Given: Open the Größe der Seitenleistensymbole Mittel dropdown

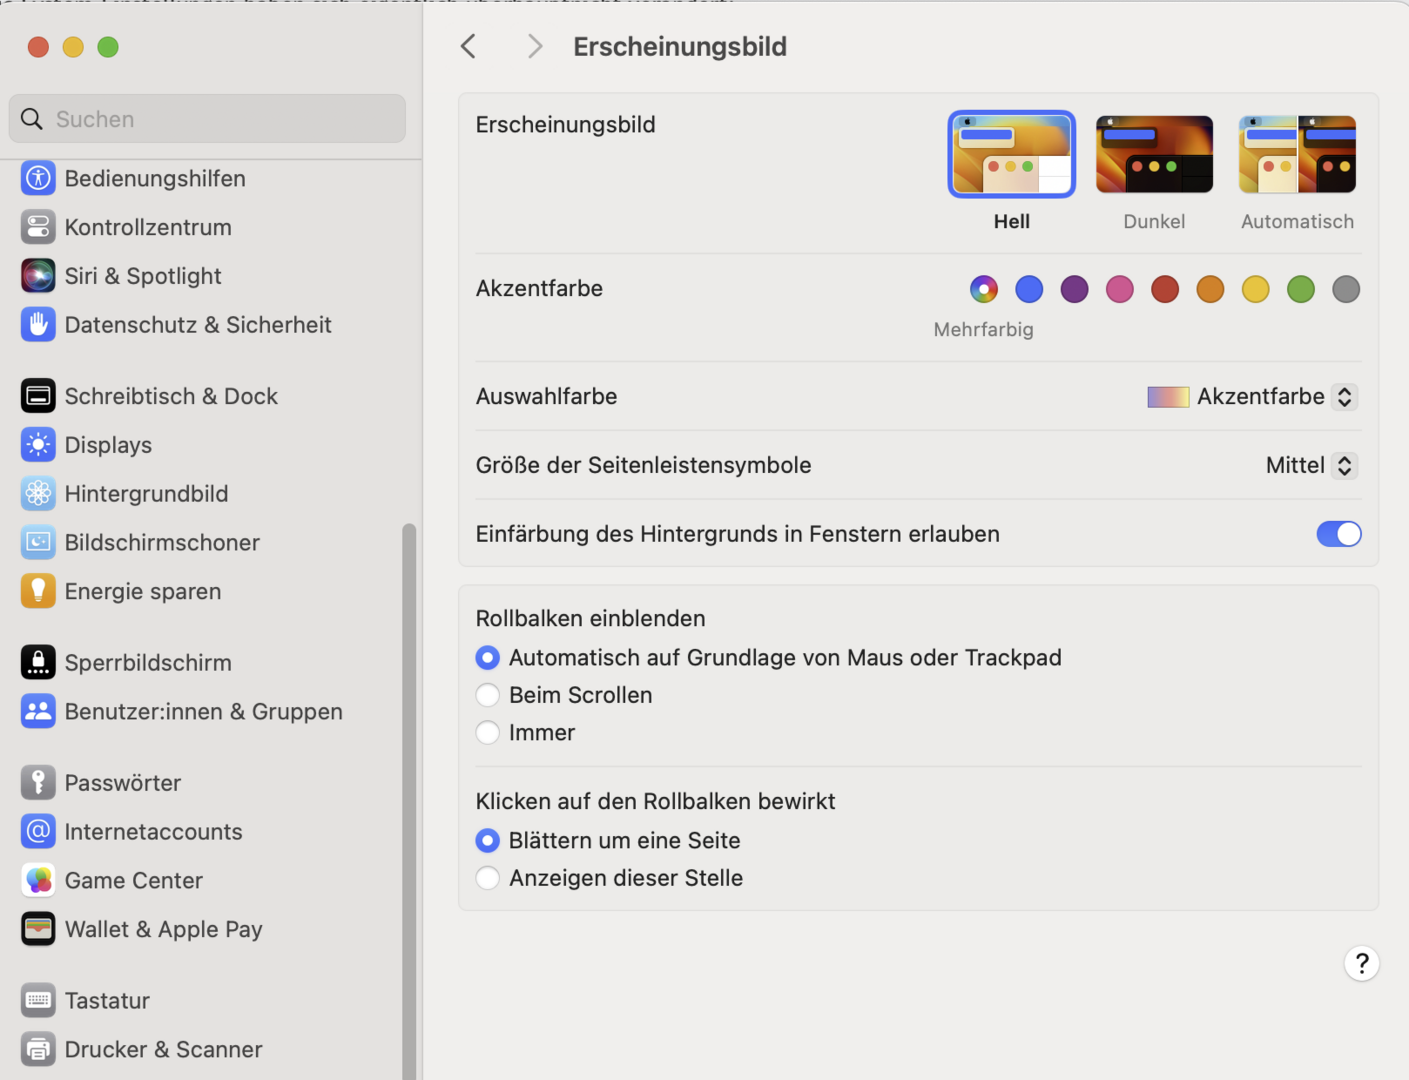Looking at the screenshot, I should tap(1311, 466).
